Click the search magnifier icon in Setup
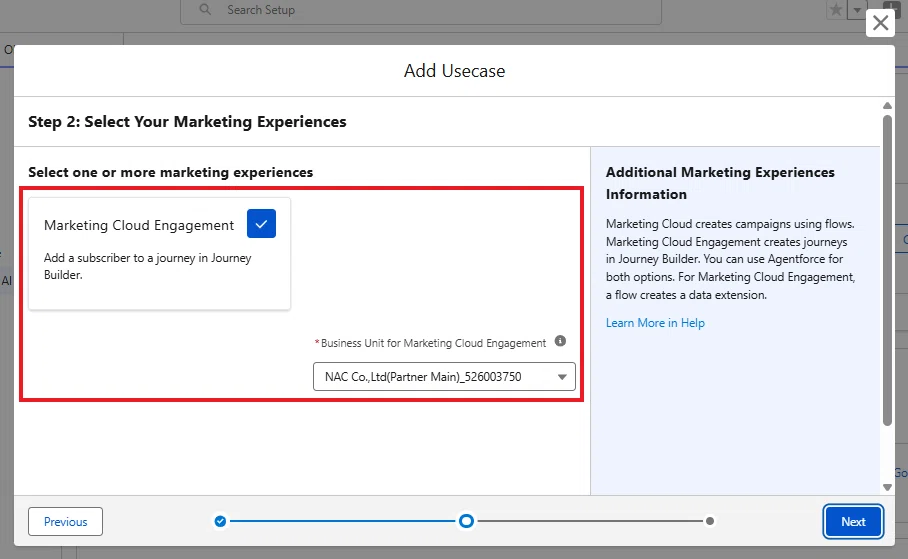The height and width of the screenshot is (559, 908). (205, 10)
